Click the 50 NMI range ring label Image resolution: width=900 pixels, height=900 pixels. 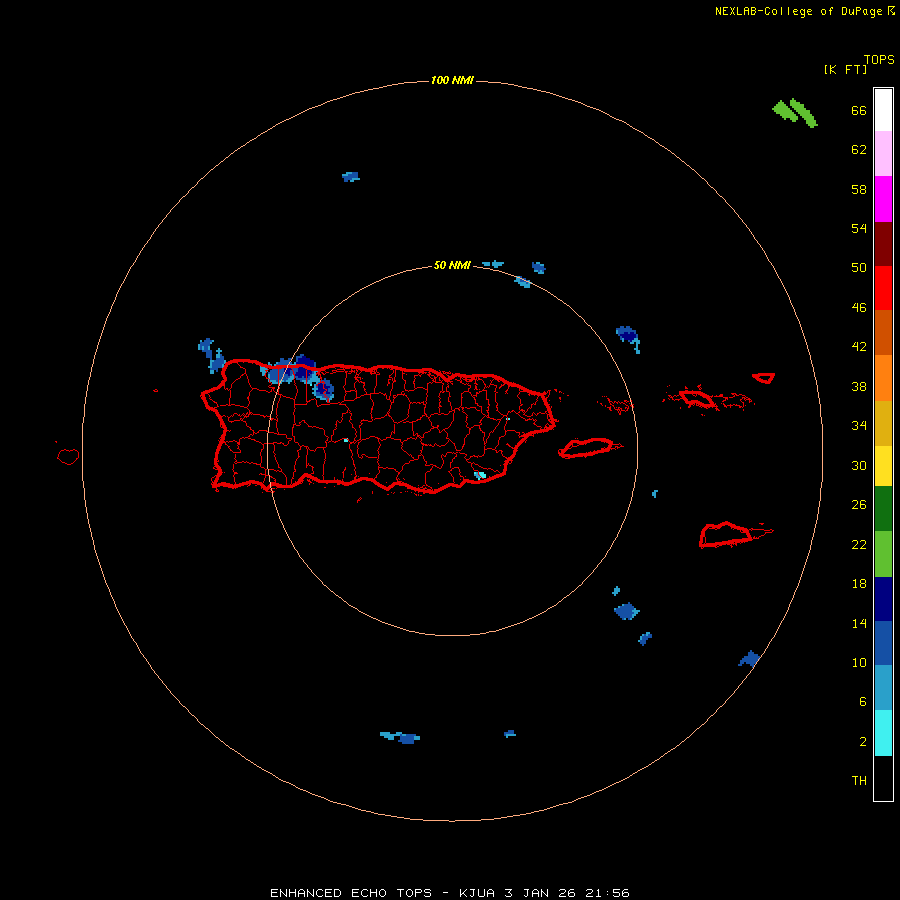[x=452, y=265]
